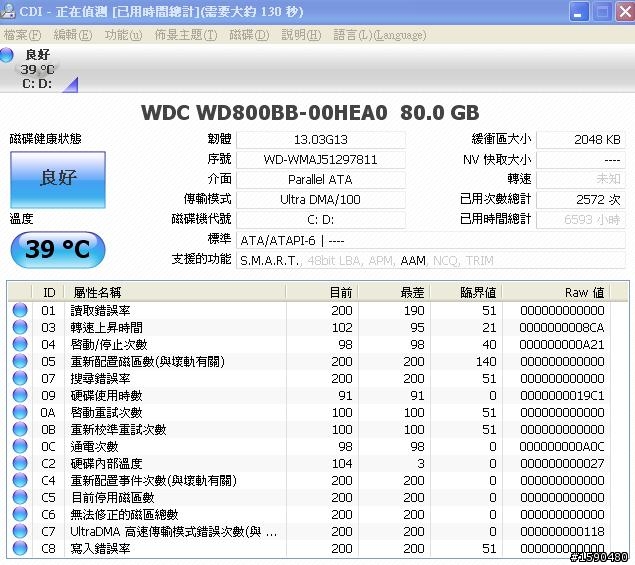Screen dimensions: 635x565
Task: Click the CDI application icon in title bar
Action: click(7, 11)
